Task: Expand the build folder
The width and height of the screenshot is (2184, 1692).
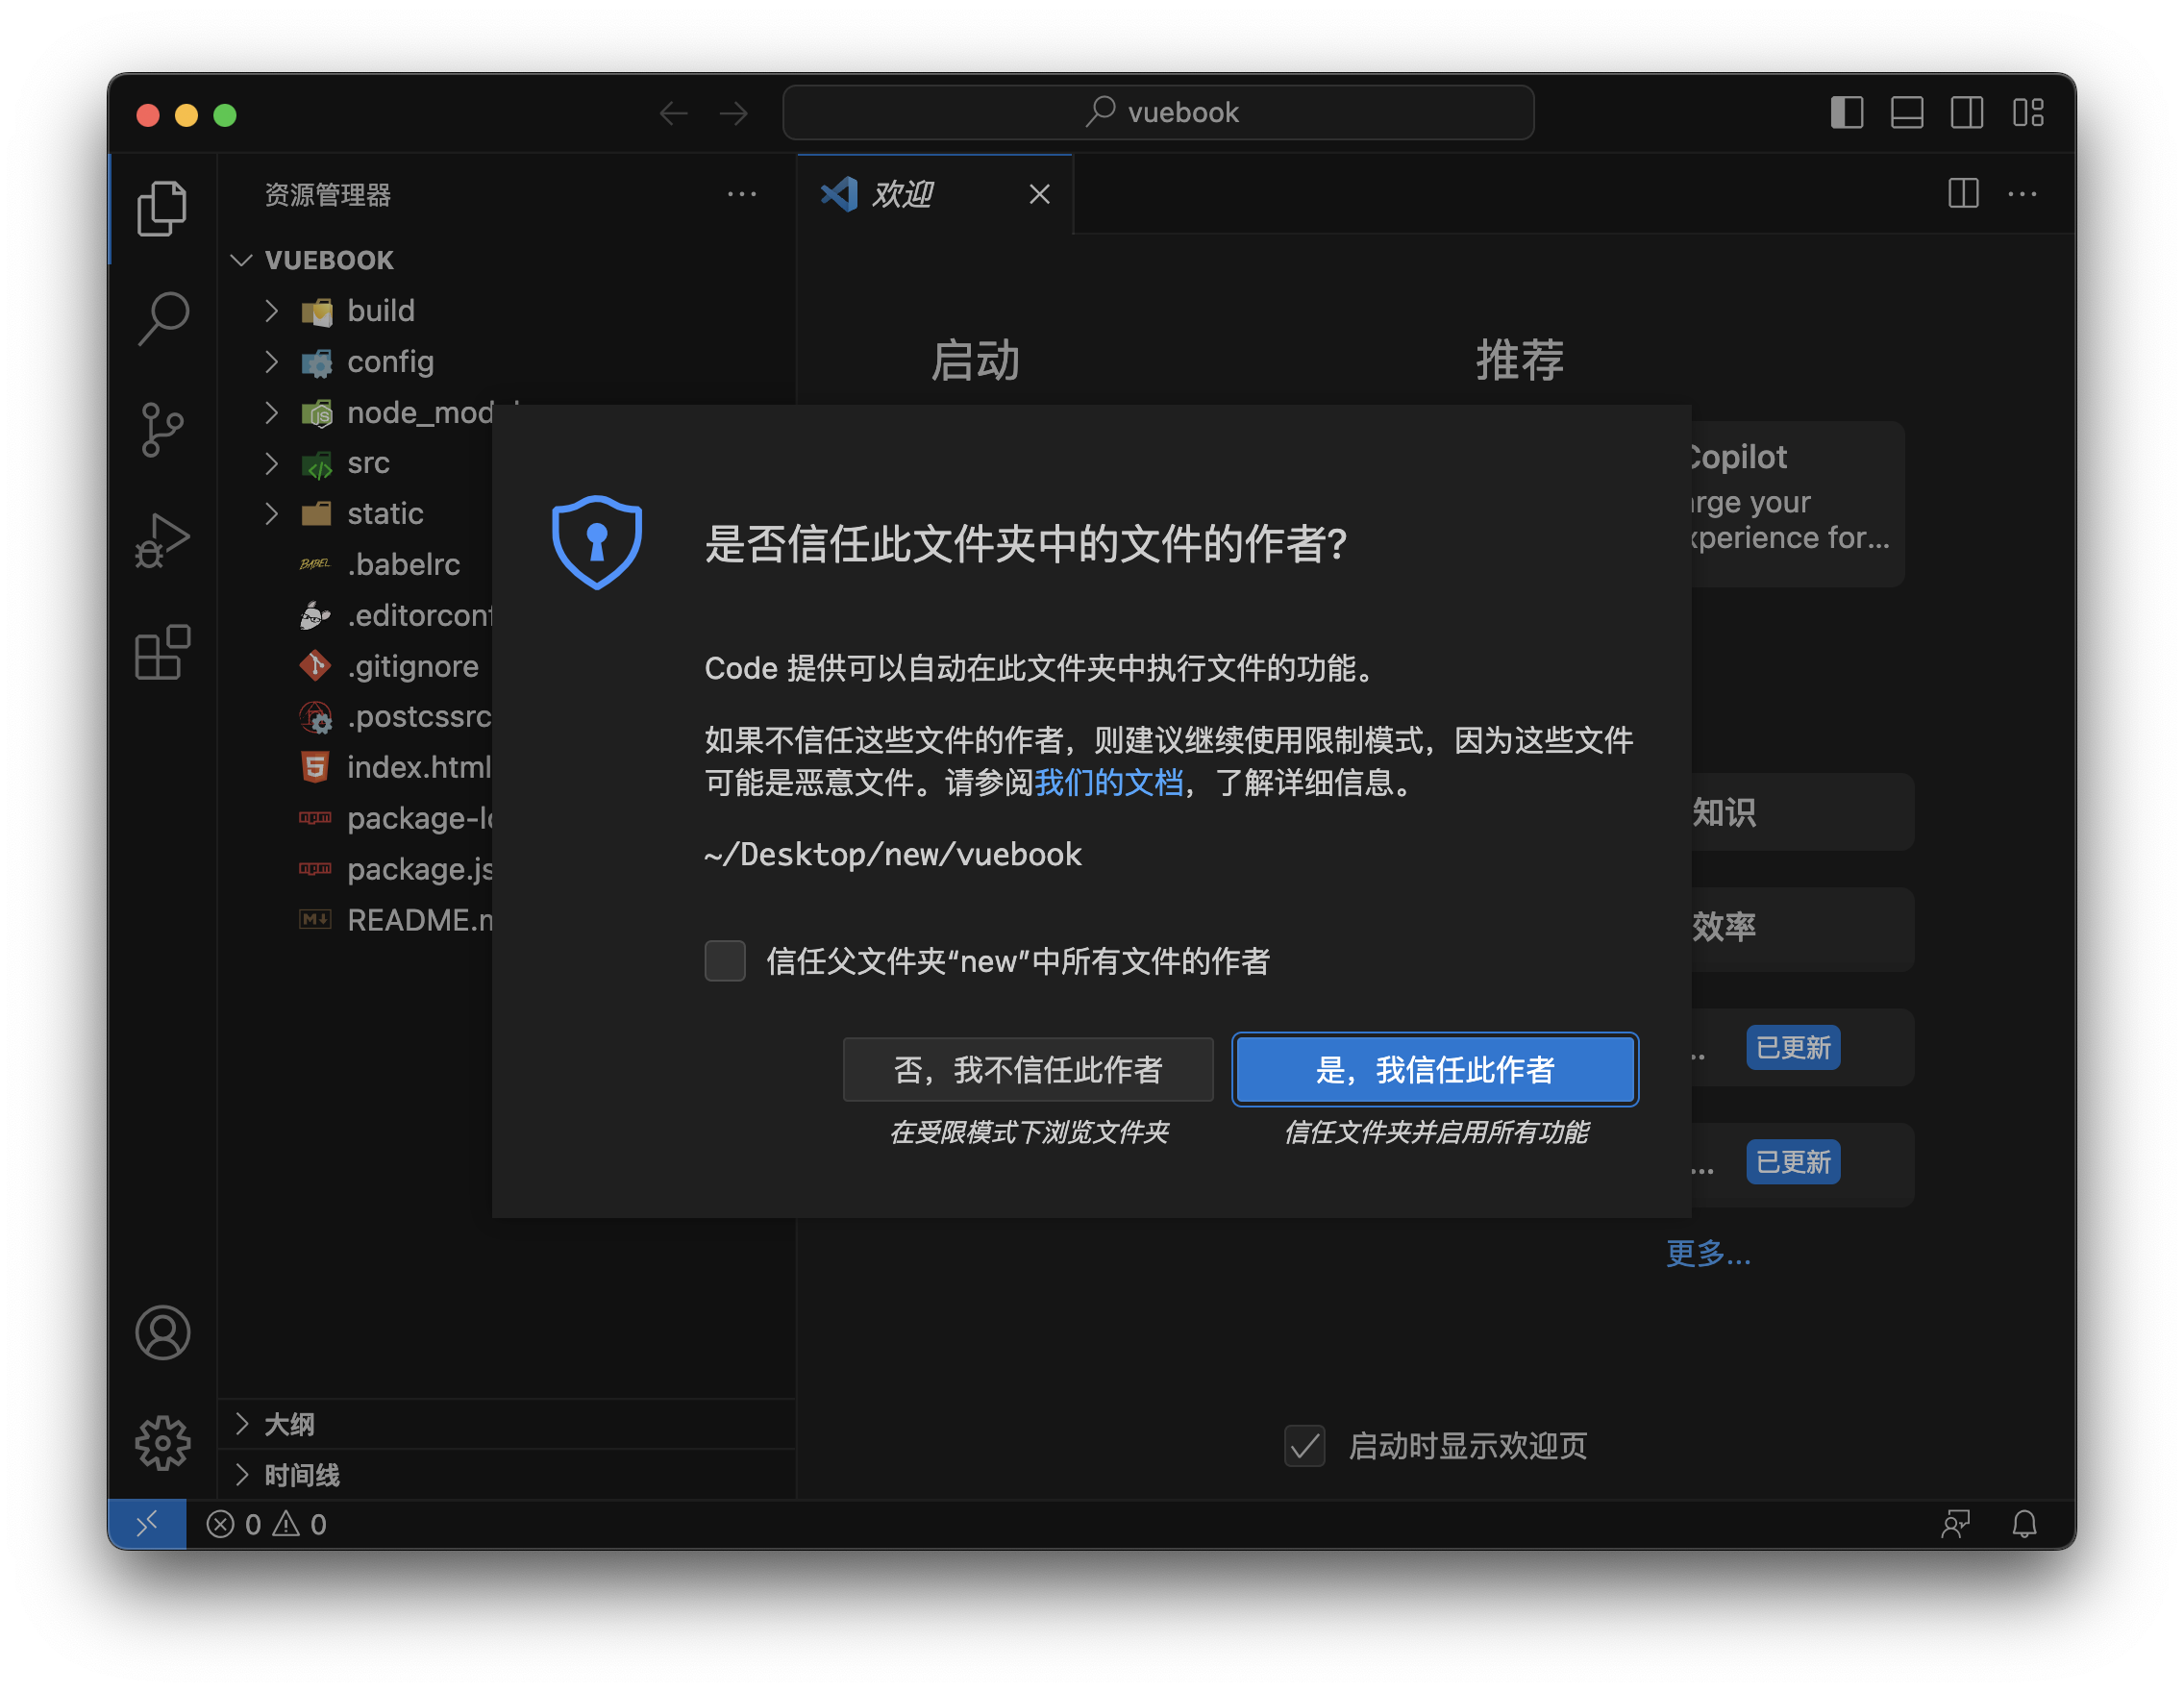Action: coord(380,311)
